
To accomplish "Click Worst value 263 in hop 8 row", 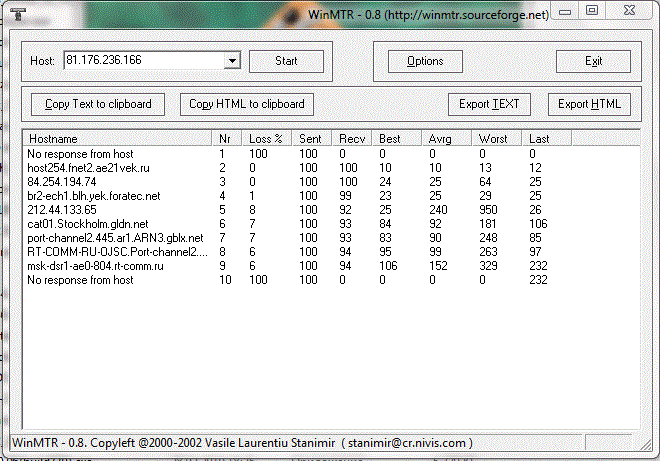I will tap(488, 252).
